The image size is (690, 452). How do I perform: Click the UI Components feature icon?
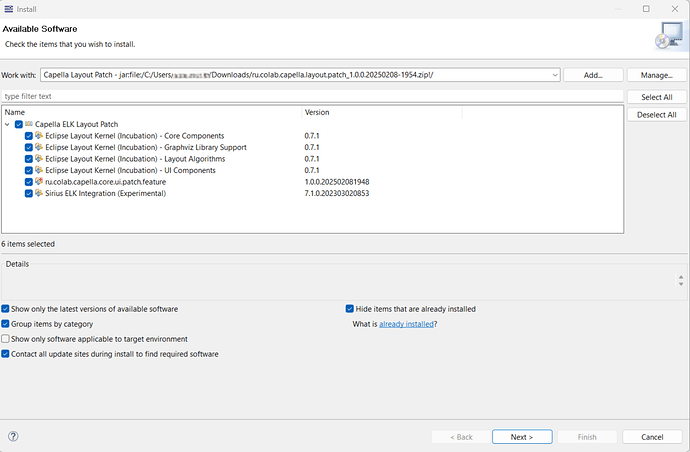(x=39, y=170)
